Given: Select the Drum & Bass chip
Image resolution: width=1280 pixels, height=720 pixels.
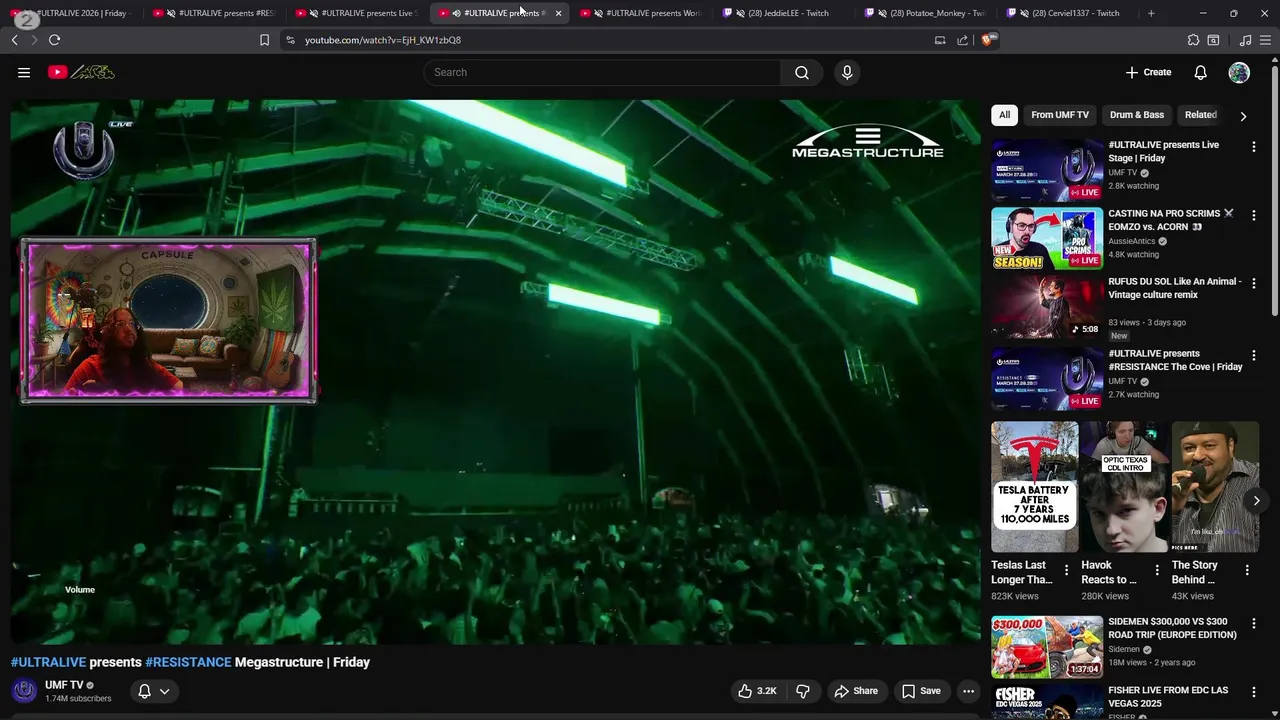Looking at the screenshot, I should pyautogui.click(x=1137, y=115).
